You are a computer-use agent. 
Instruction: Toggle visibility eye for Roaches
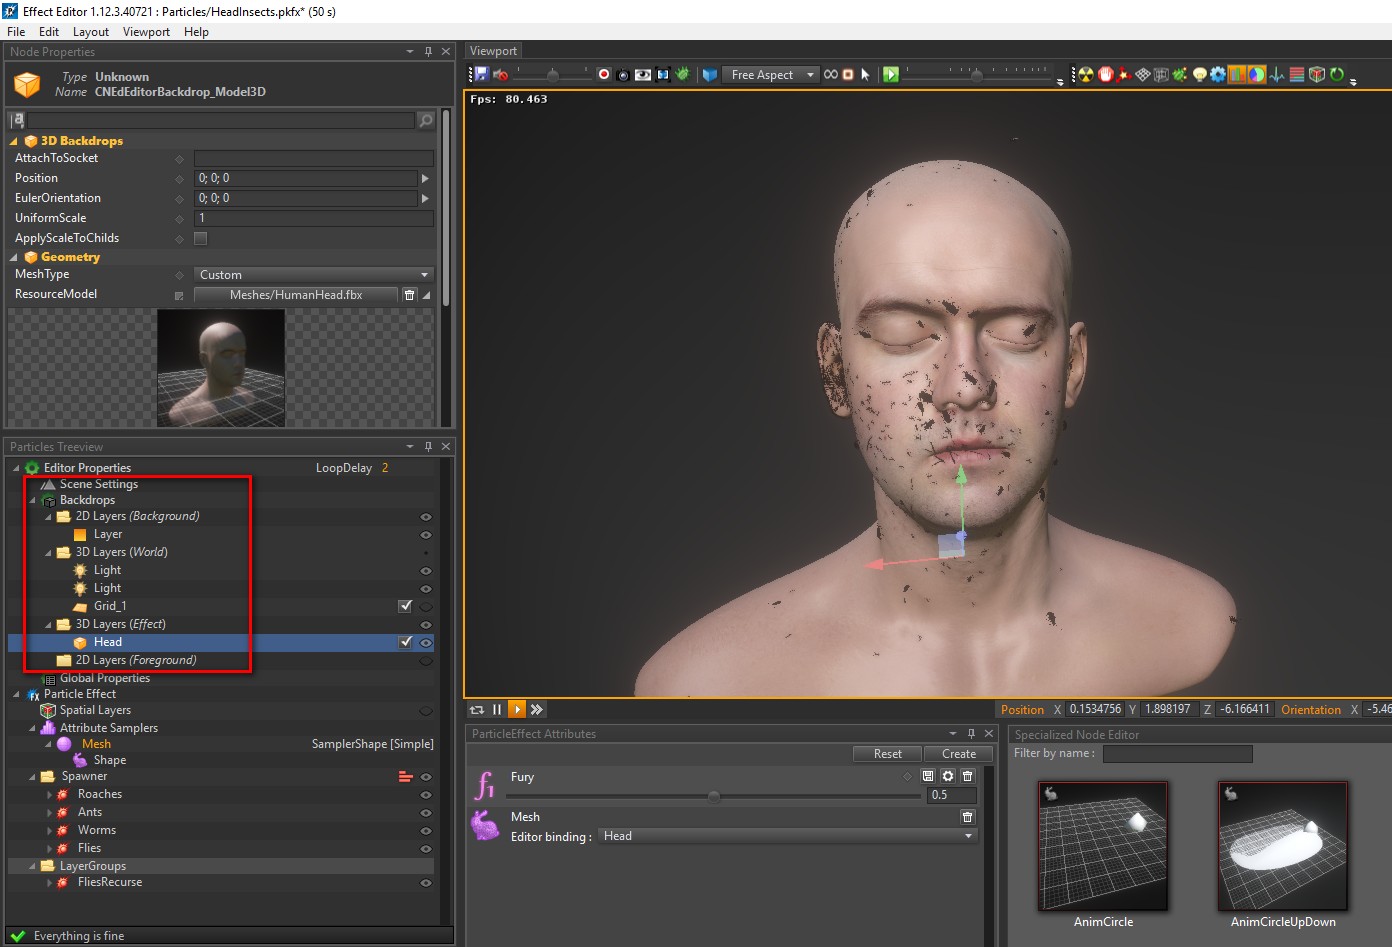(426, 795)
